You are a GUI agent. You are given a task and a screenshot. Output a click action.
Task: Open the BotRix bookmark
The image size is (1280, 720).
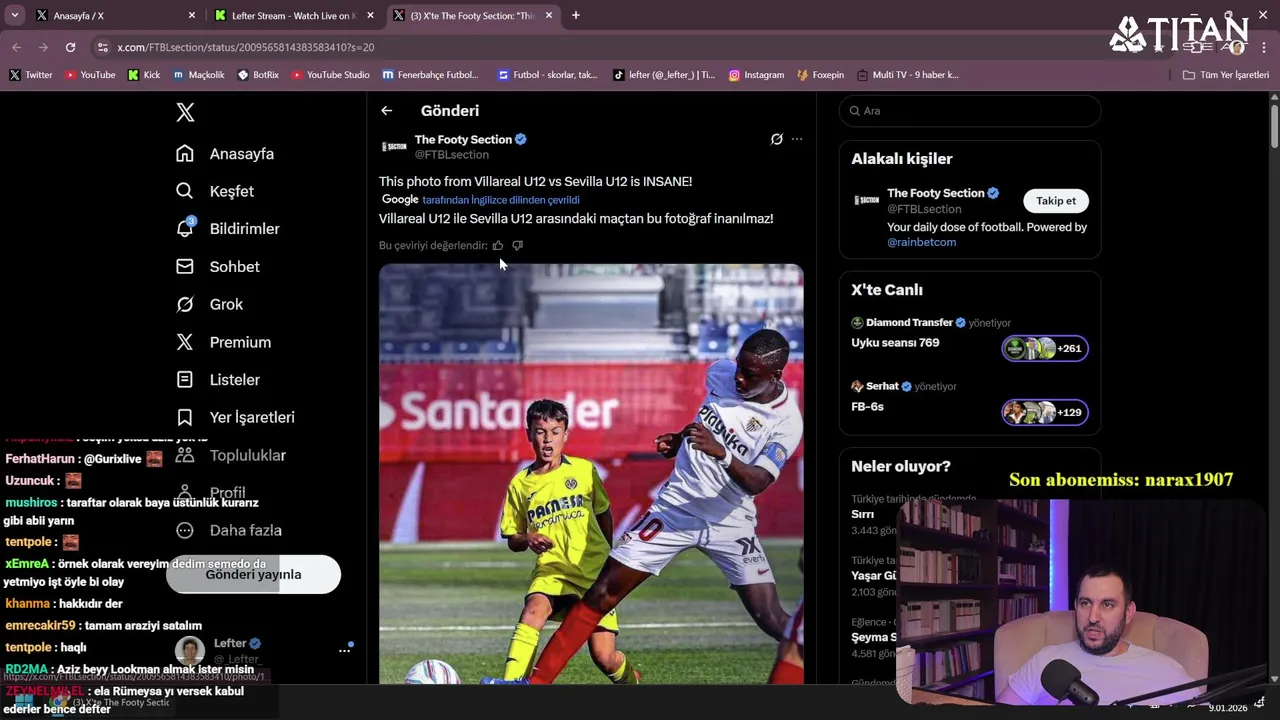click(258, 75)
